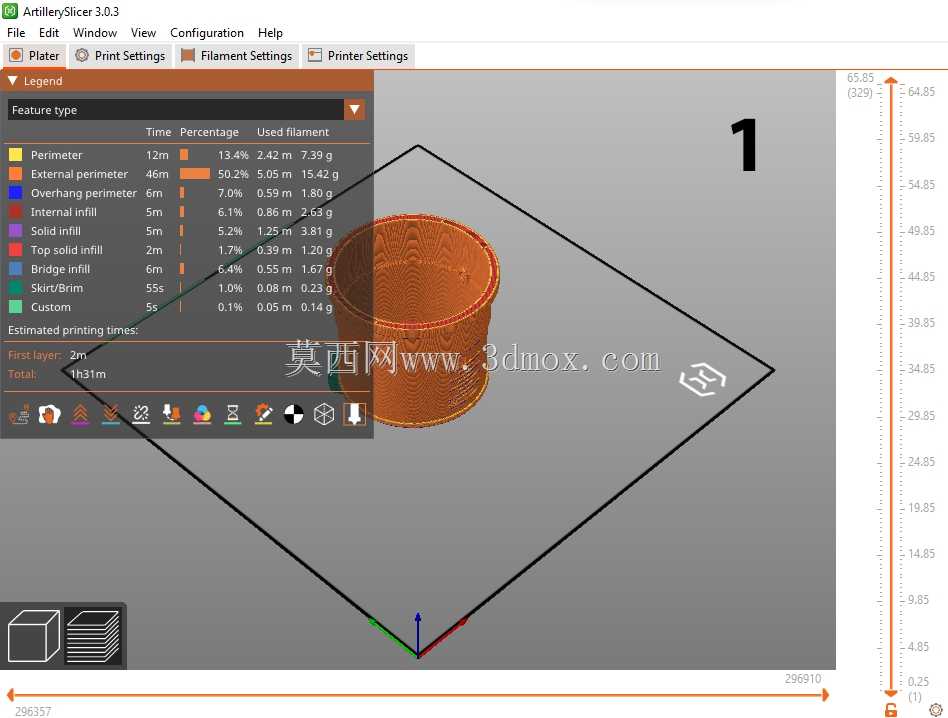Toggle shells cube icon
Screen dimensions: 948x718
324,414
